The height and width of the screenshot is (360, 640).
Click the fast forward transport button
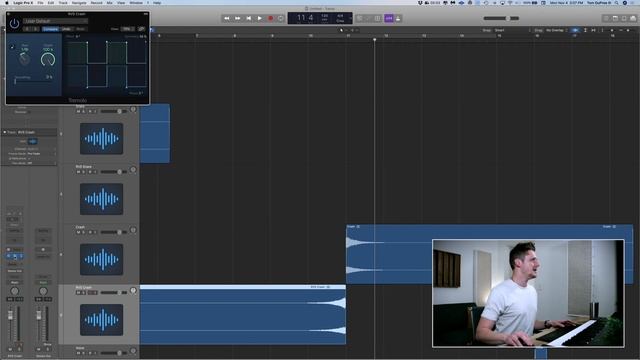[238, 18]
